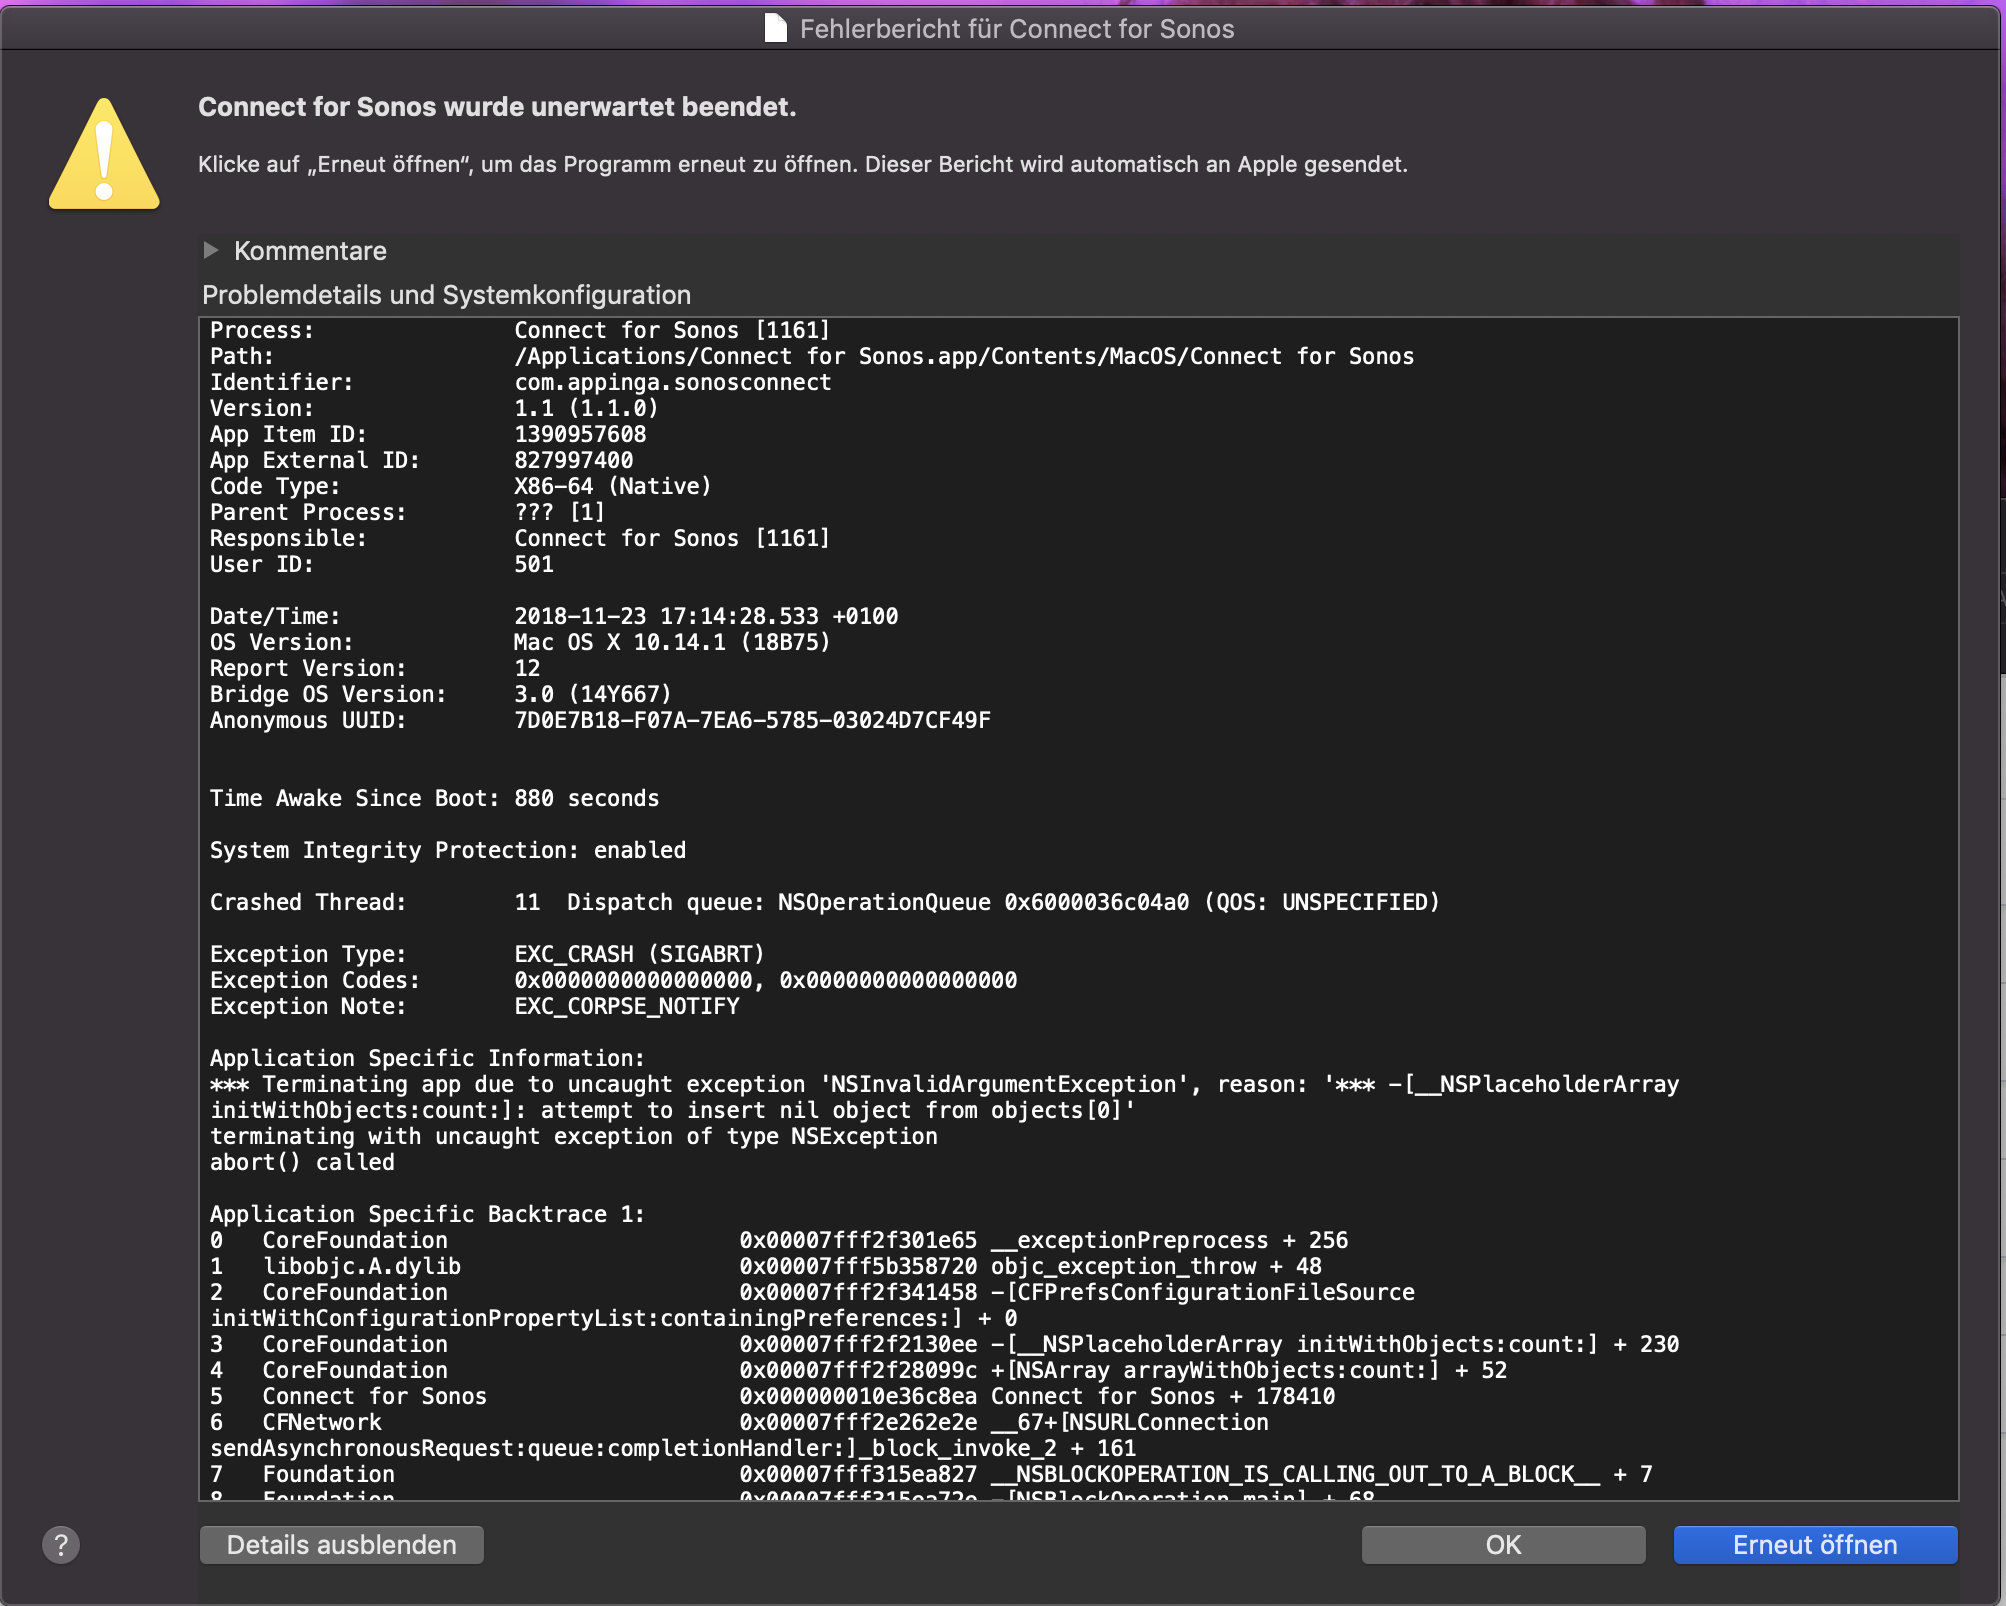Click backtrace row 1 libobjc.A.dylib

pos(766,1266)
